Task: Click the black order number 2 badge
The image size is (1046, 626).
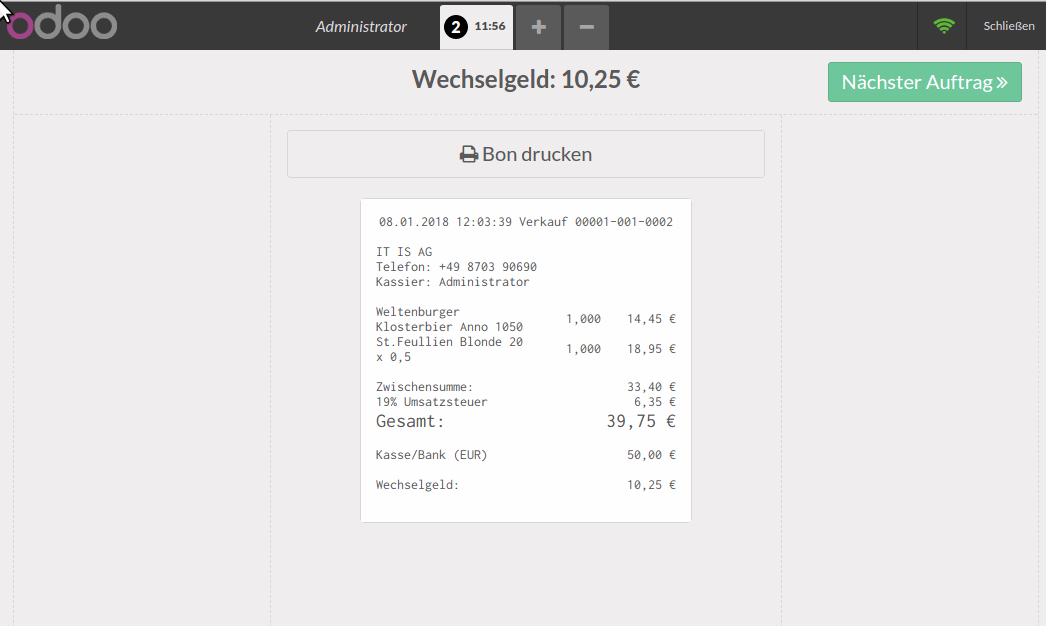Action: click(x=457, y=27)
